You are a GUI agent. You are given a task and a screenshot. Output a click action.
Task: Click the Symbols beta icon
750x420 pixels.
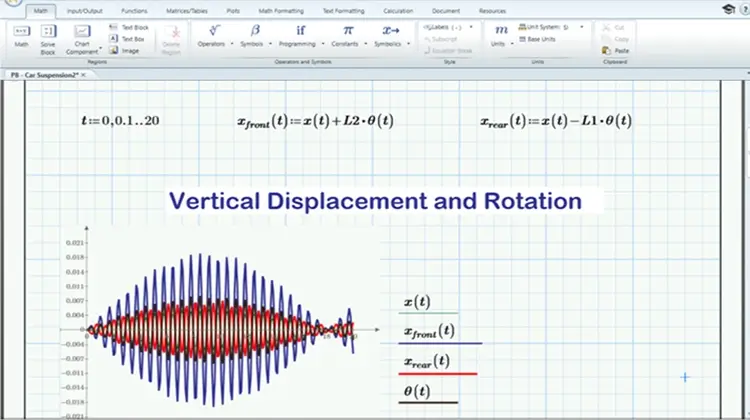coord(255,31)
